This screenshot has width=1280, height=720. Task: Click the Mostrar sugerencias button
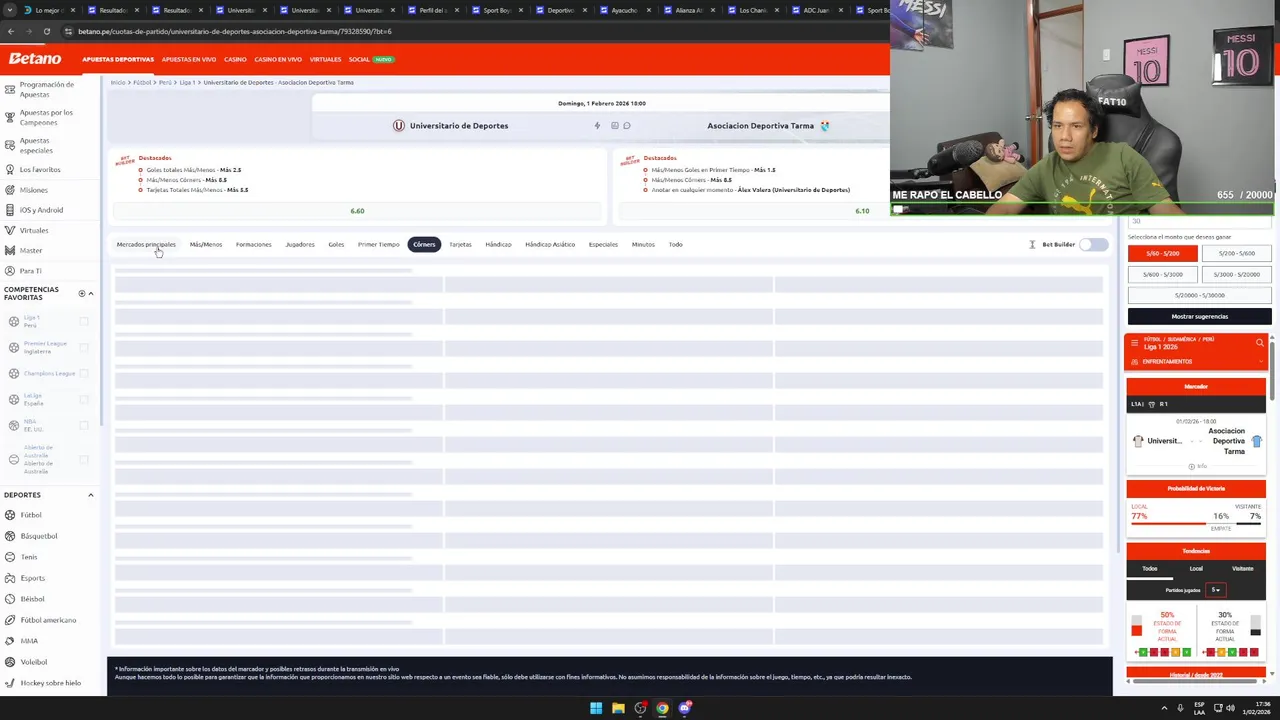click(x=1199, y=316)
